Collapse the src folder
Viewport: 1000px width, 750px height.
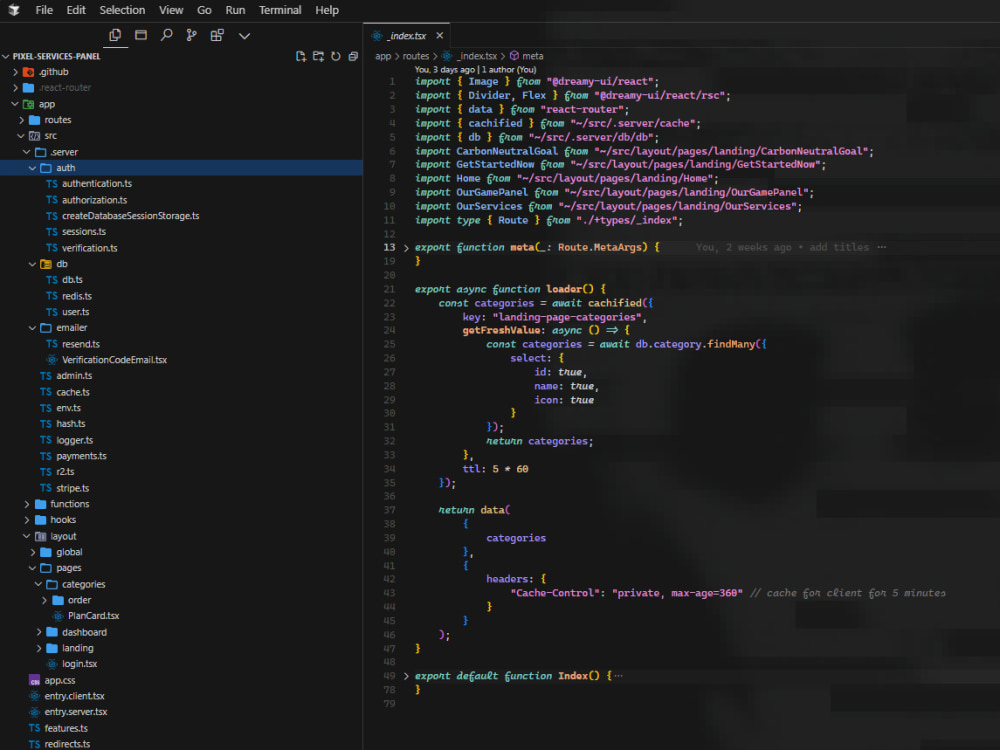pyautogui.click(x=20, y=136)
